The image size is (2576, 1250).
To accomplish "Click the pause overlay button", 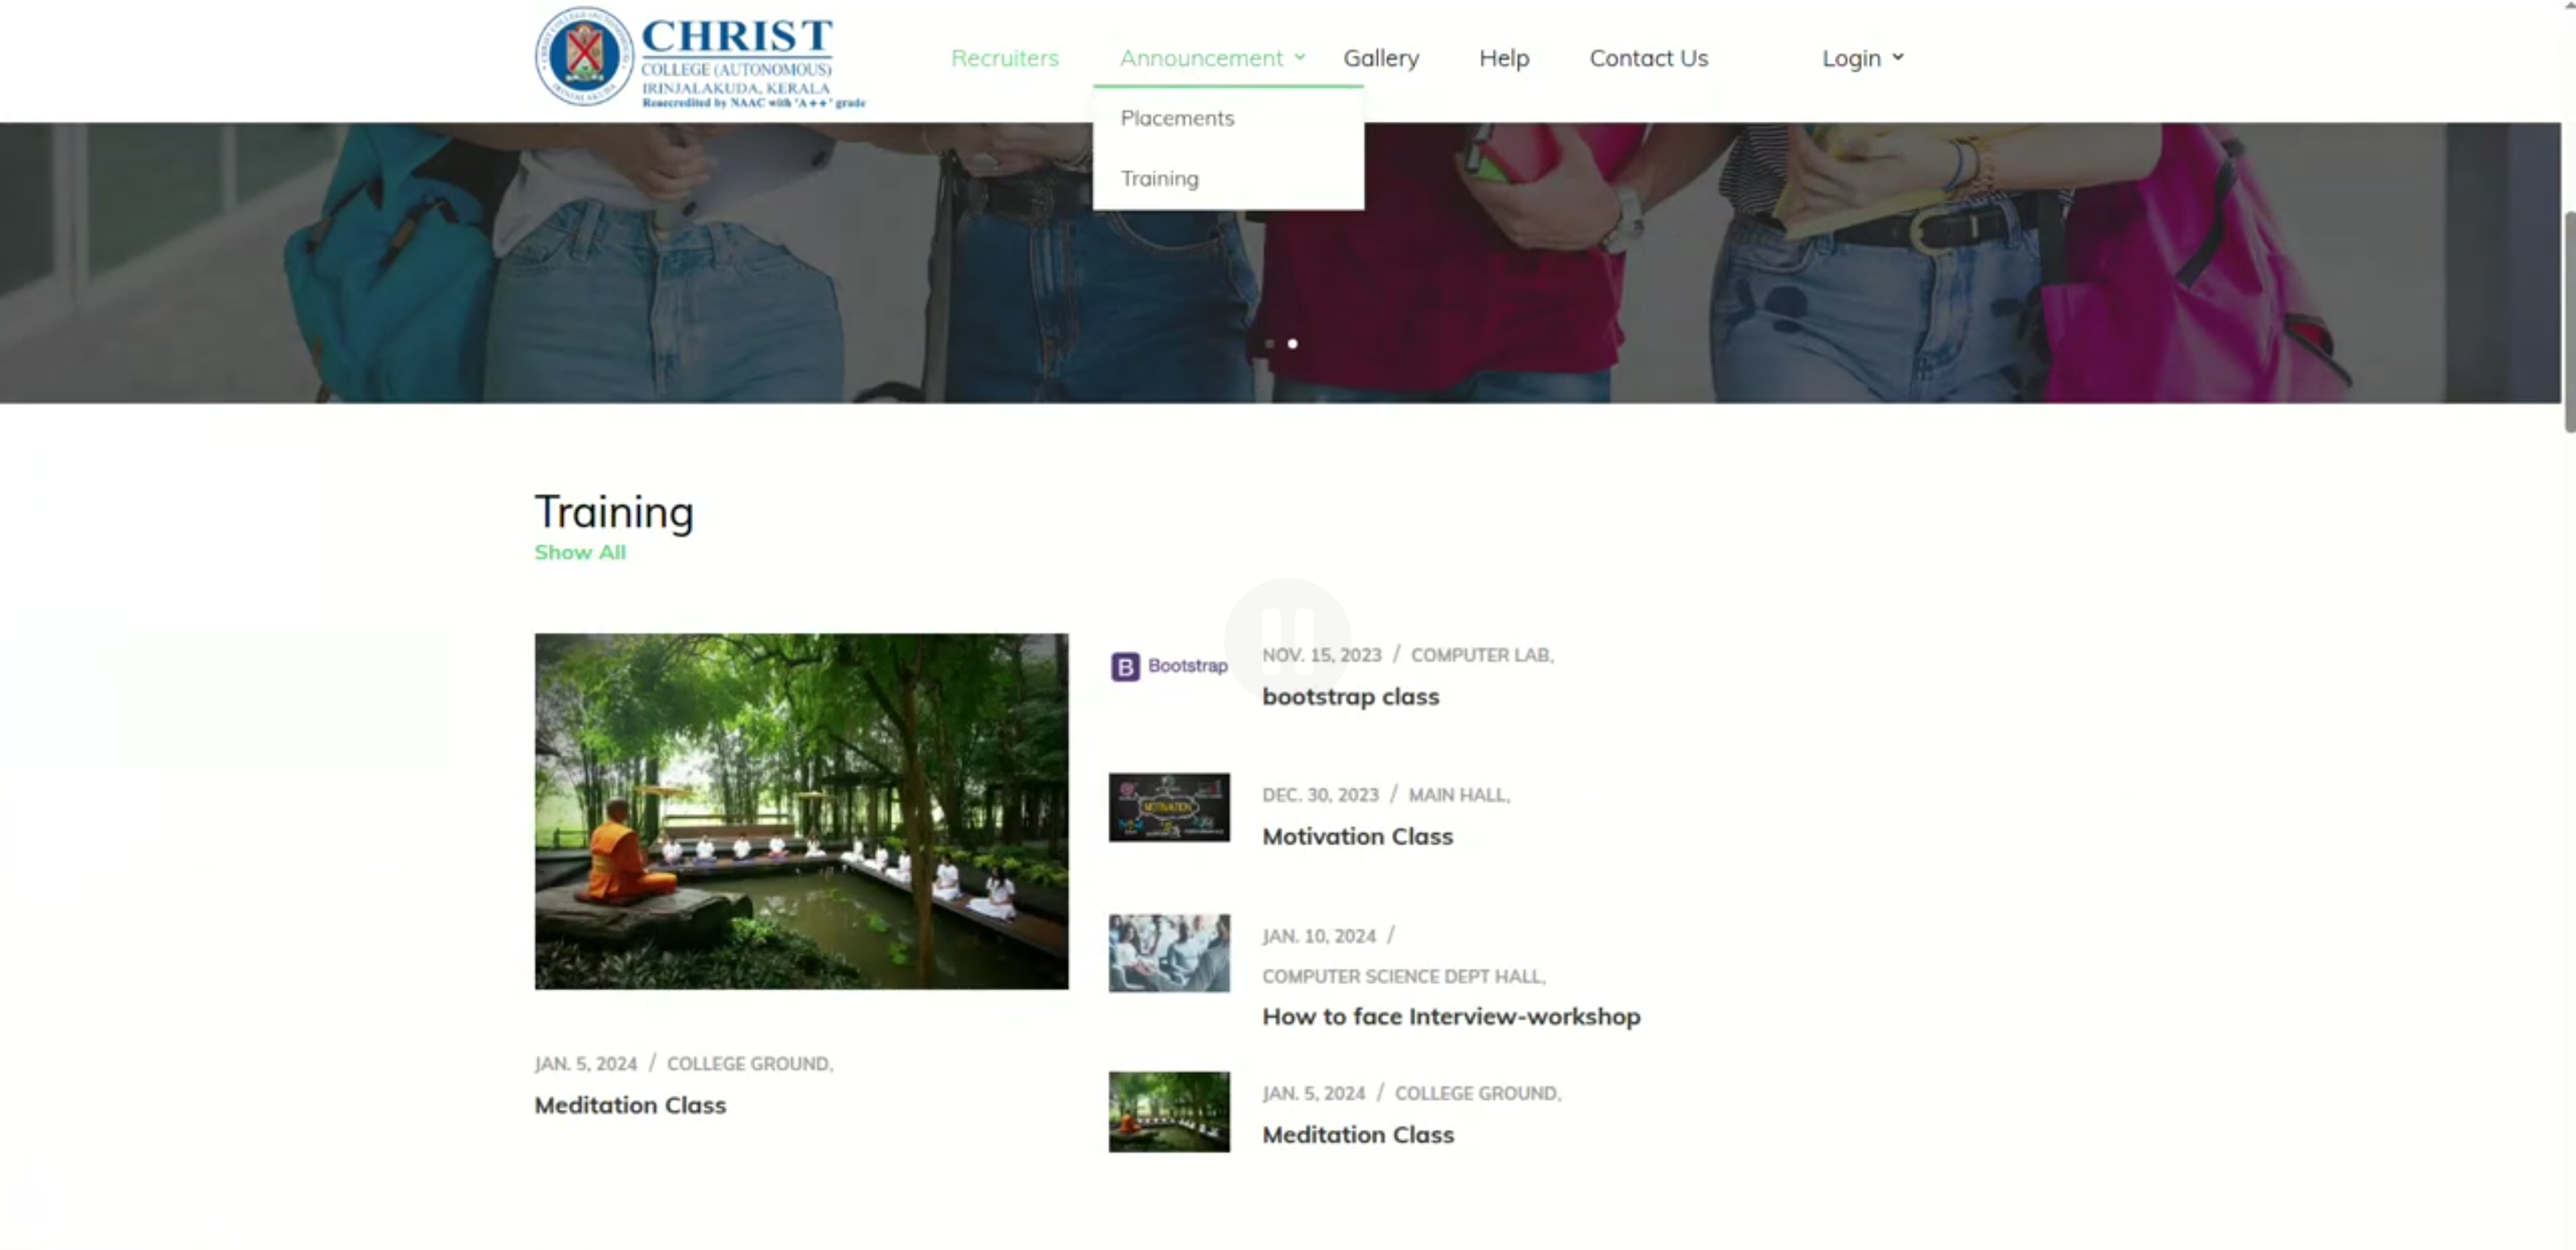I will pyautogui.click(x=1286, y=640).
